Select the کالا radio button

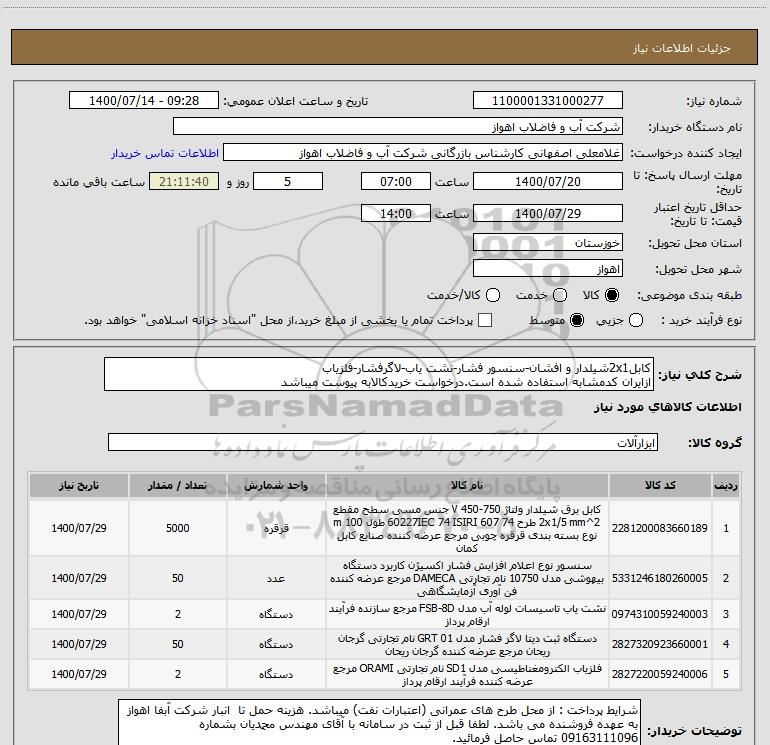612,295
